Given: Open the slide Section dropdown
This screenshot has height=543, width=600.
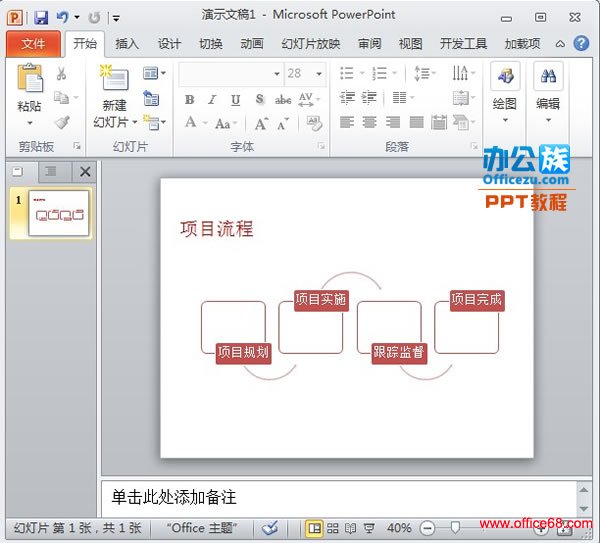Looking at the screenshot, I should click(x=154, y=122).
